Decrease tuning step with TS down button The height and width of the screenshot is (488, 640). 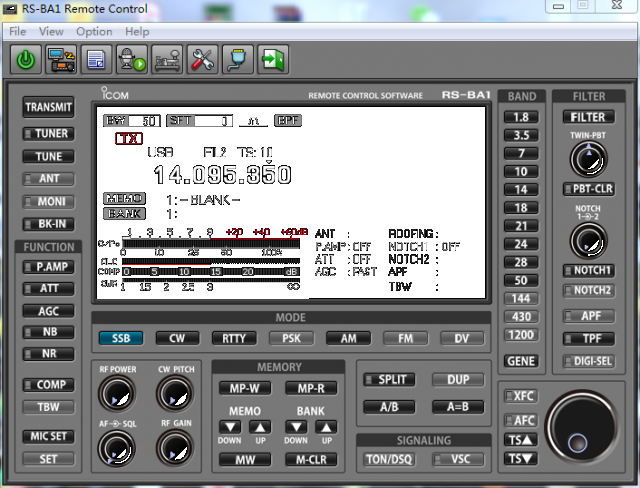coord(521,459)
